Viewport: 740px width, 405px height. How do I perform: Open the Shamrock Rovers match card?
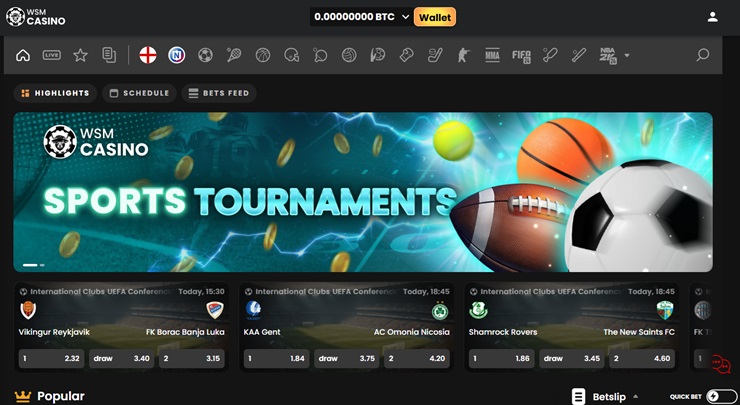click(x=572, y=327)
